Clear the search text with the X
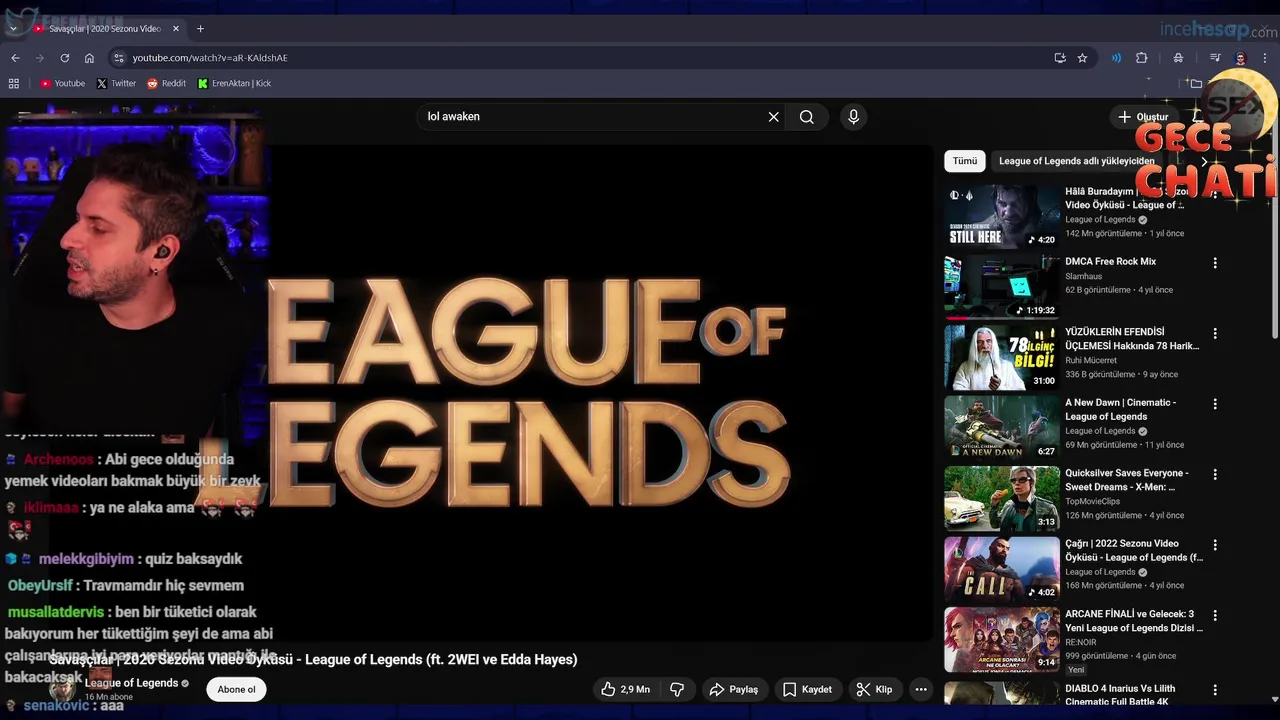 point(773,117)
